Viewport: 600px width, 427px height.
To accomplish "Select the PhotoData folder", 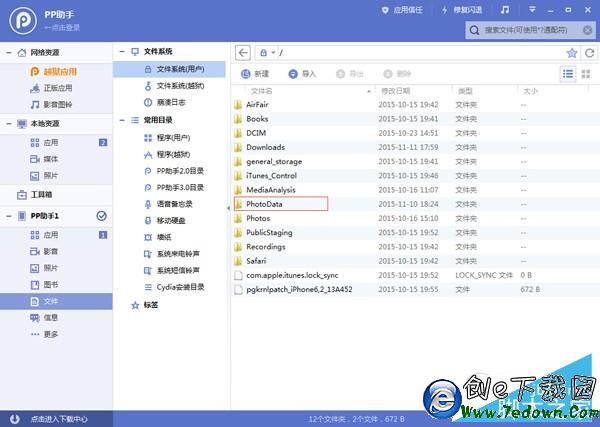I will click(281, 204).
